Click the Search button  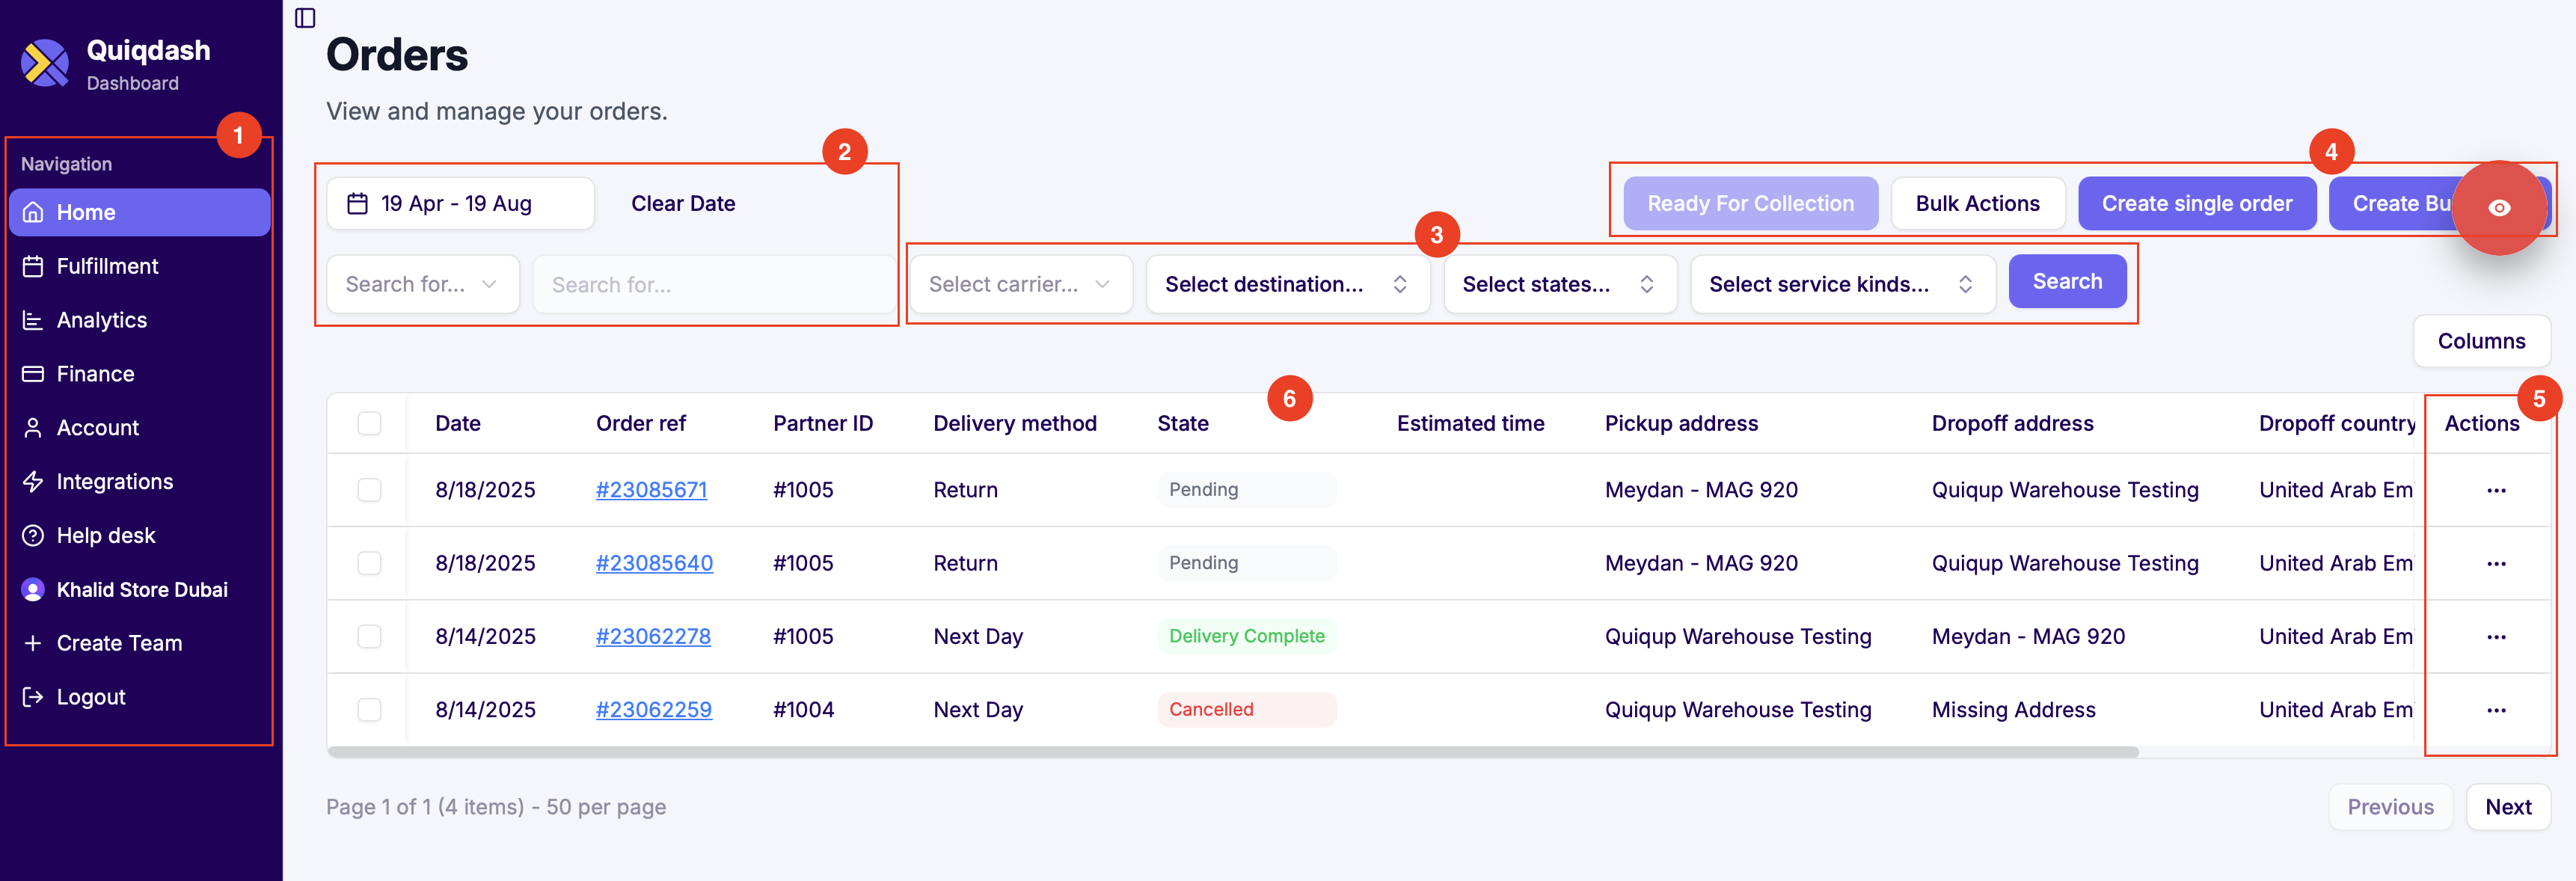(2067, 281)
